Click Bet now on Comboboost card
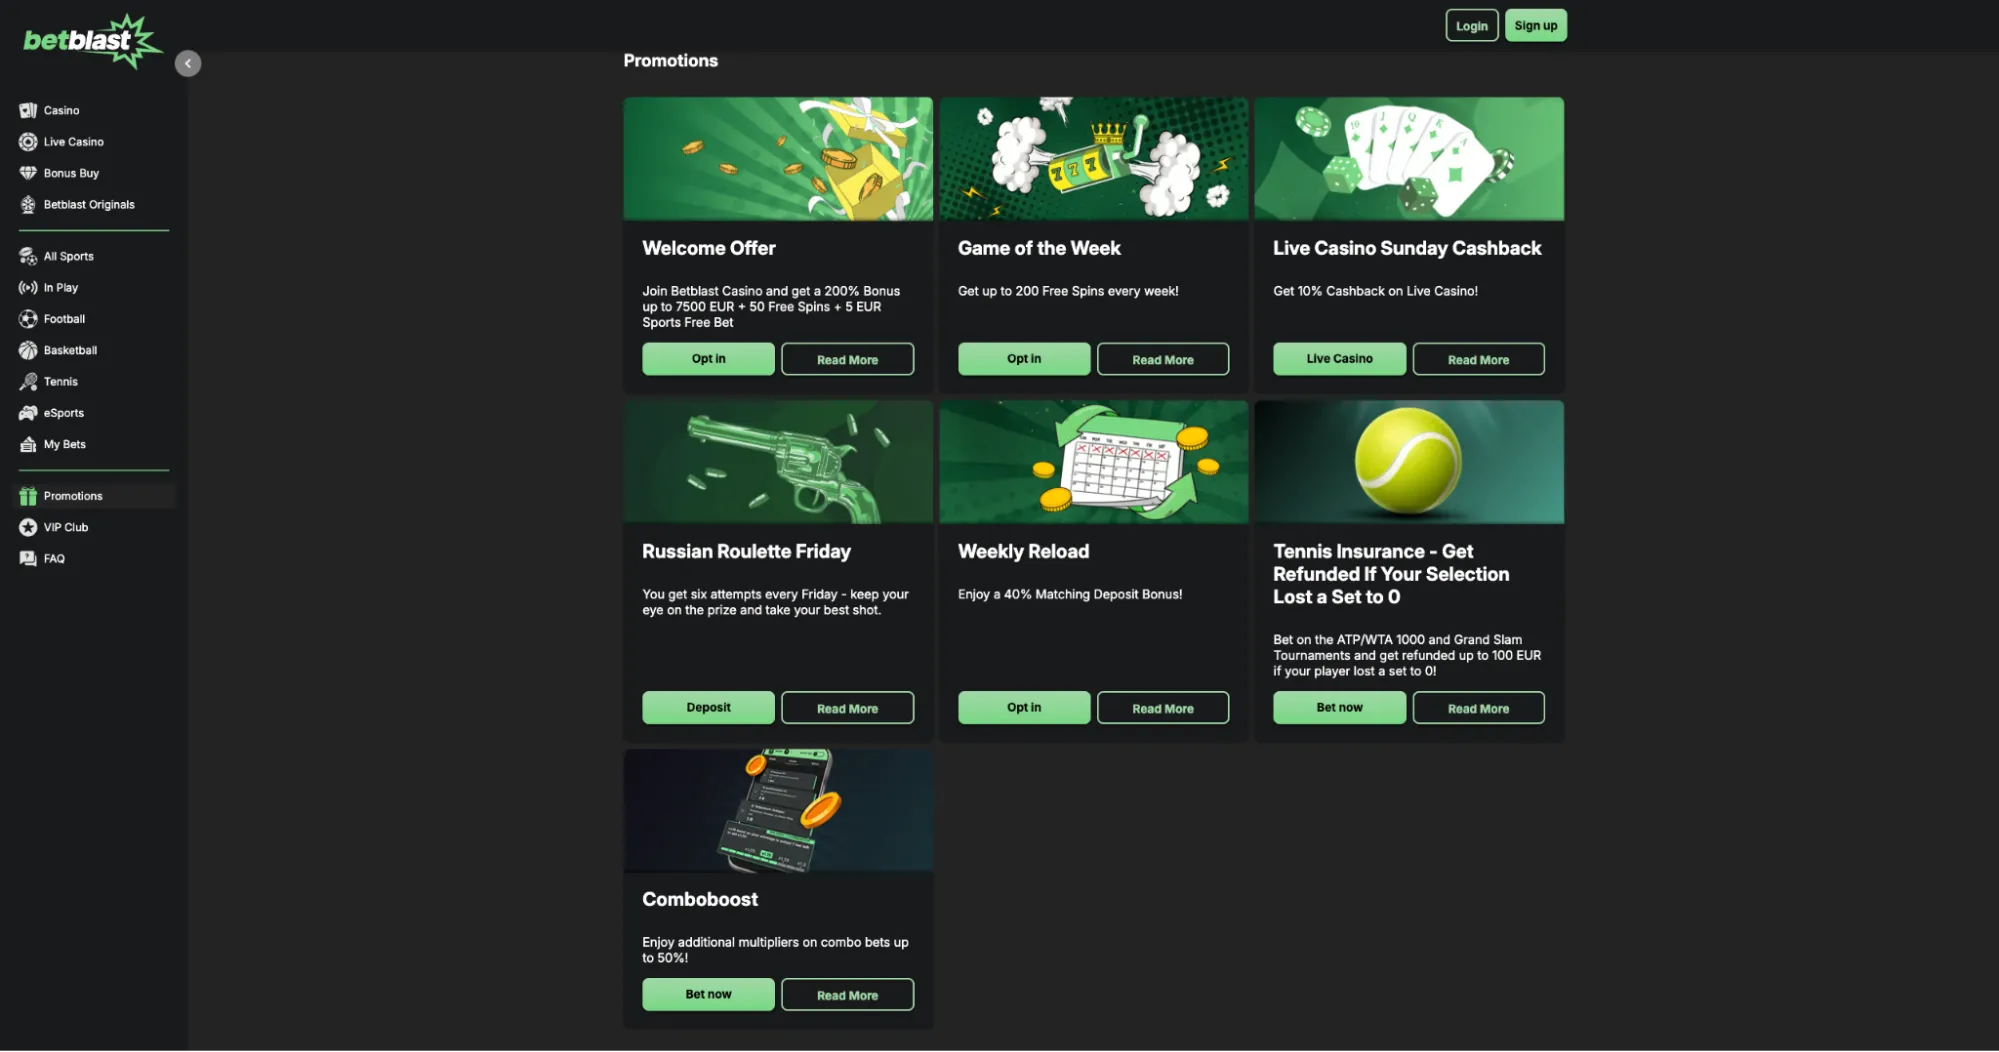The width and height of the screenshot is (1999, 1052). pyautogui.click(x=708, y=994)
